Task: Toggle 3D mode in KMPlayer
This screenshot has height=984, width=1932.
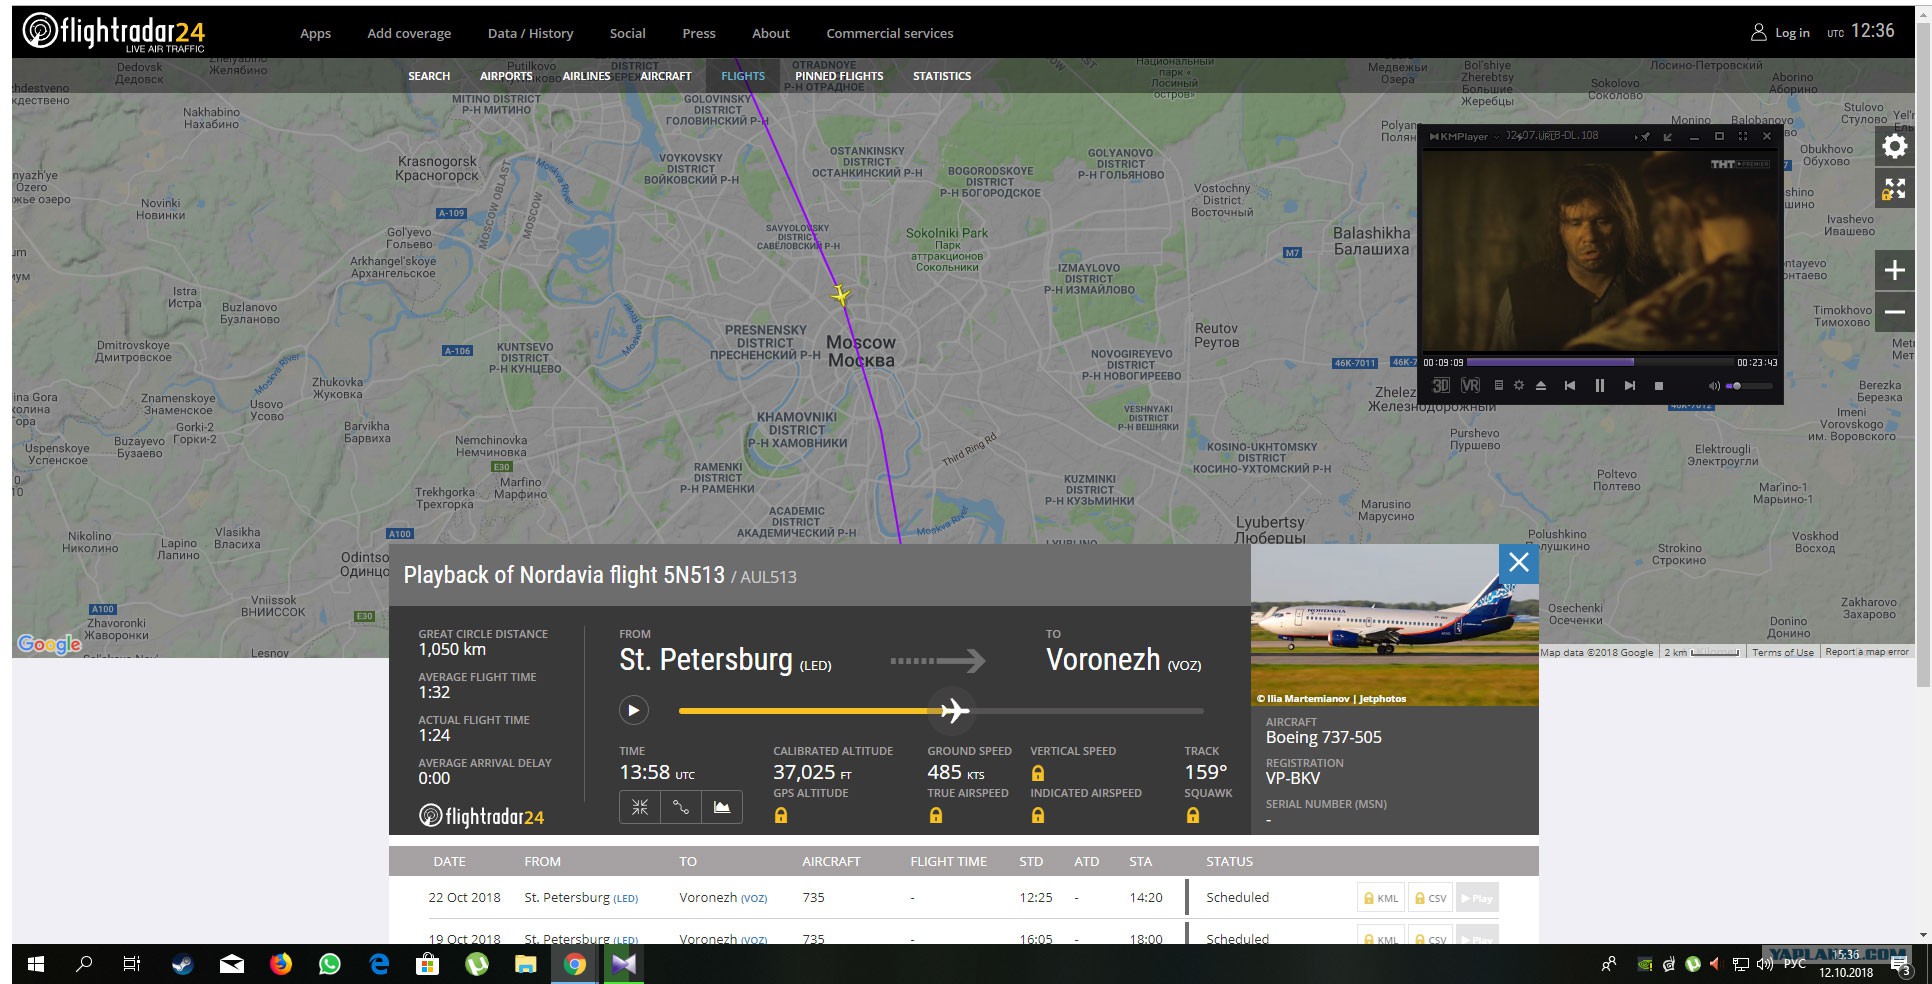Action: point(1441,386)
